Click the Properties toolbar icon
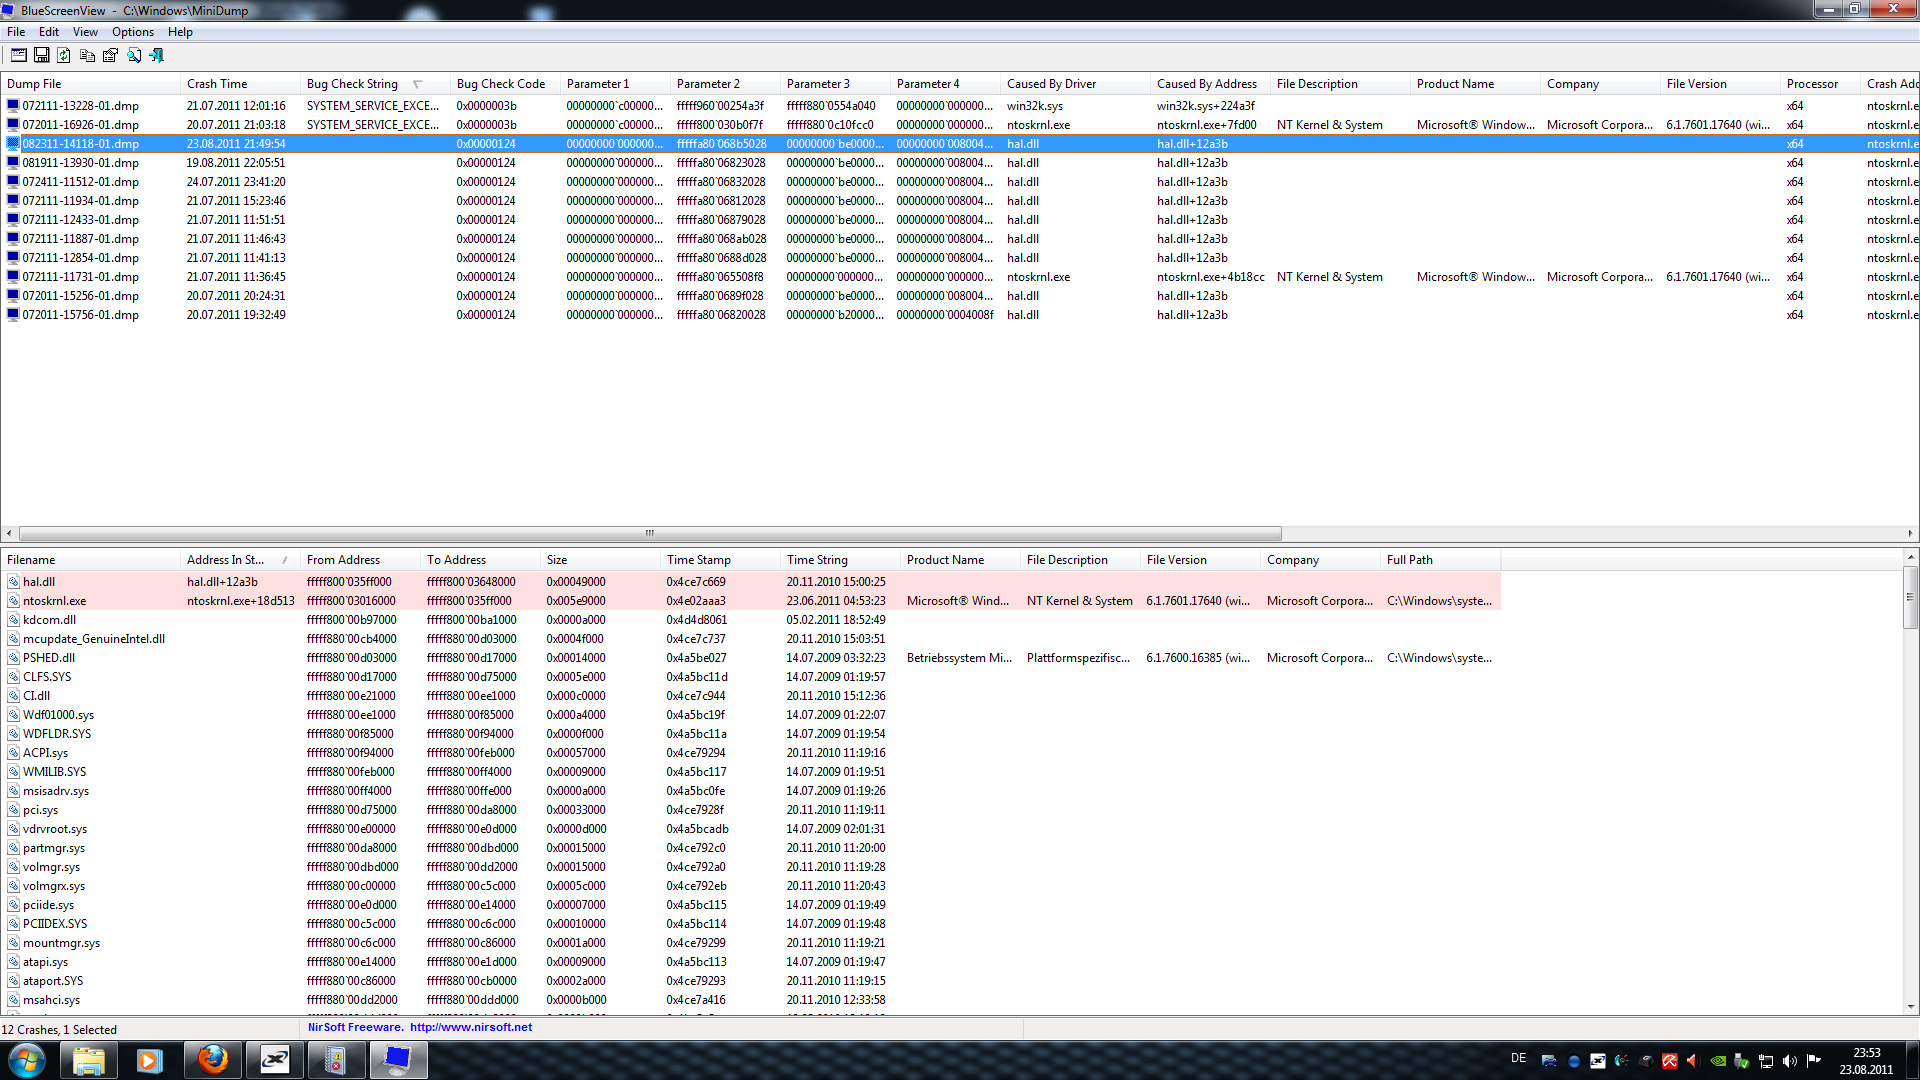This screenshot has height=1080, width=1920. 110,55
